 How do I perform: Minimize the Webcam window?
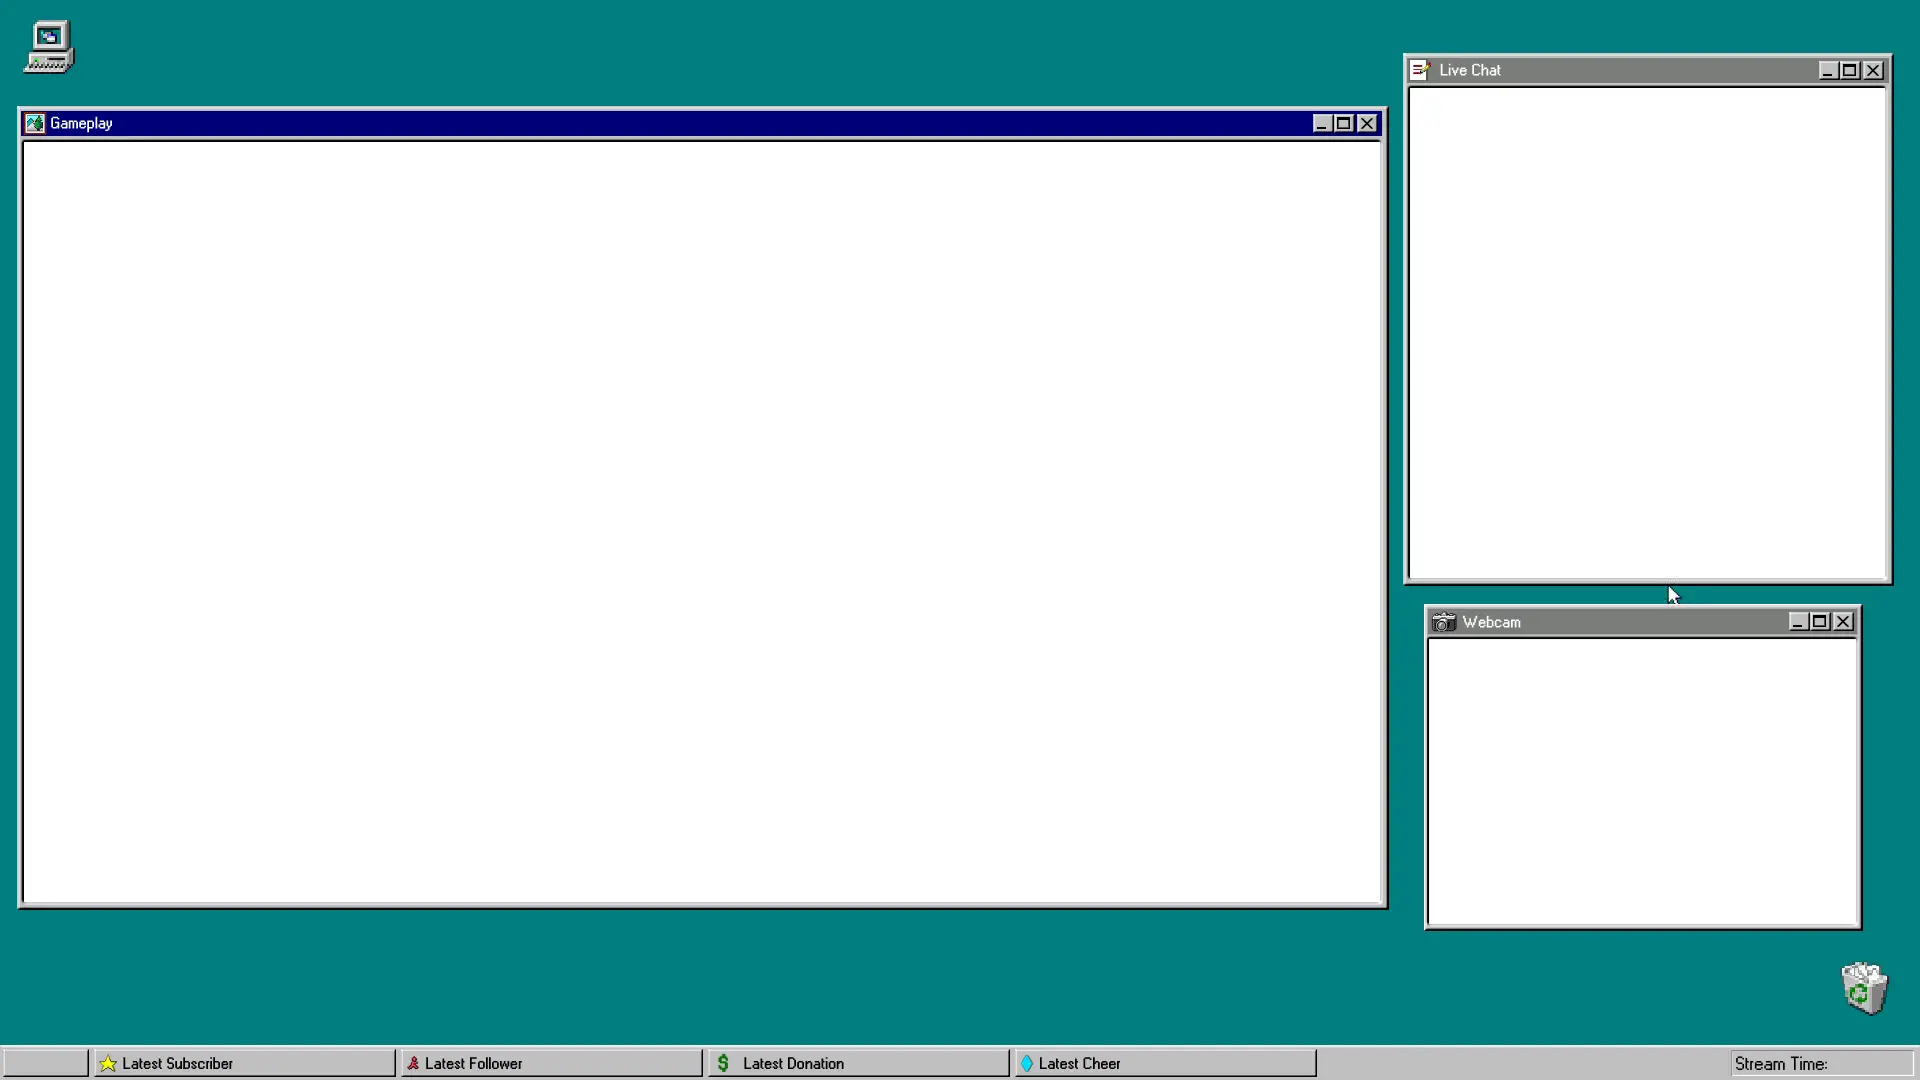point(1798,622)
